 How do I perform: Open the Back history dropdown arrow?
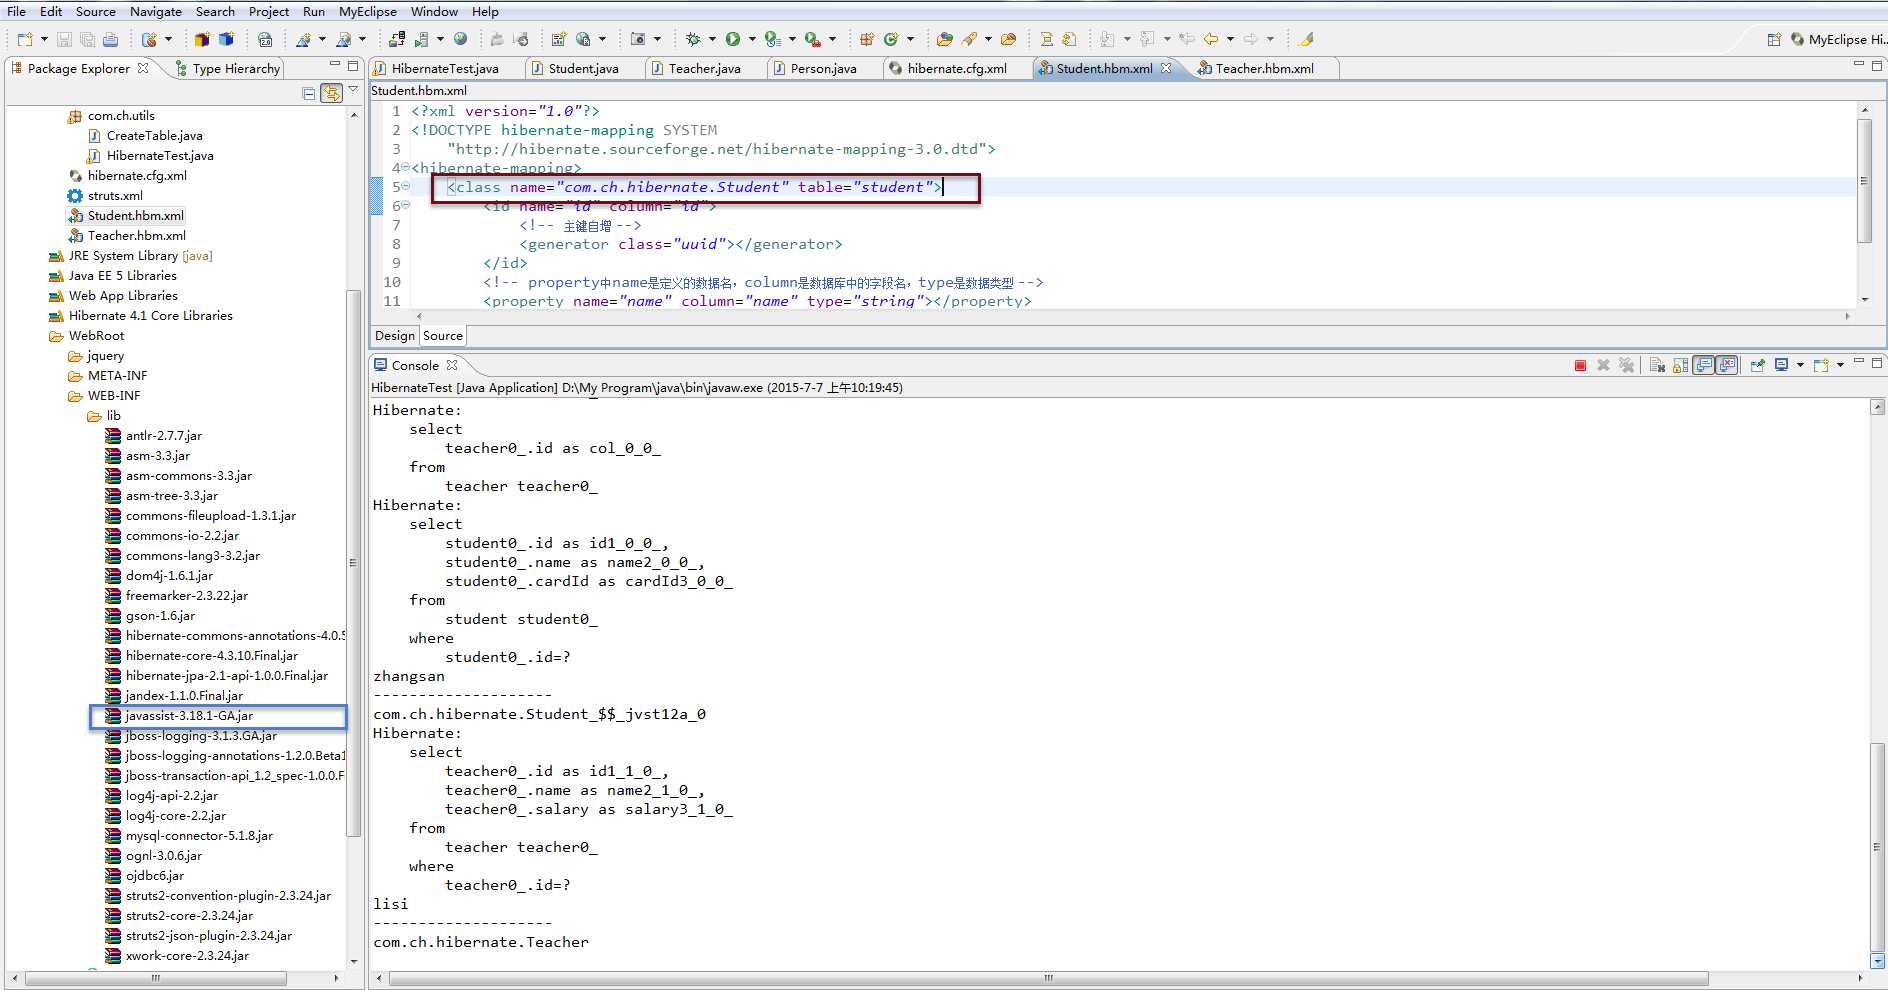1230,39
